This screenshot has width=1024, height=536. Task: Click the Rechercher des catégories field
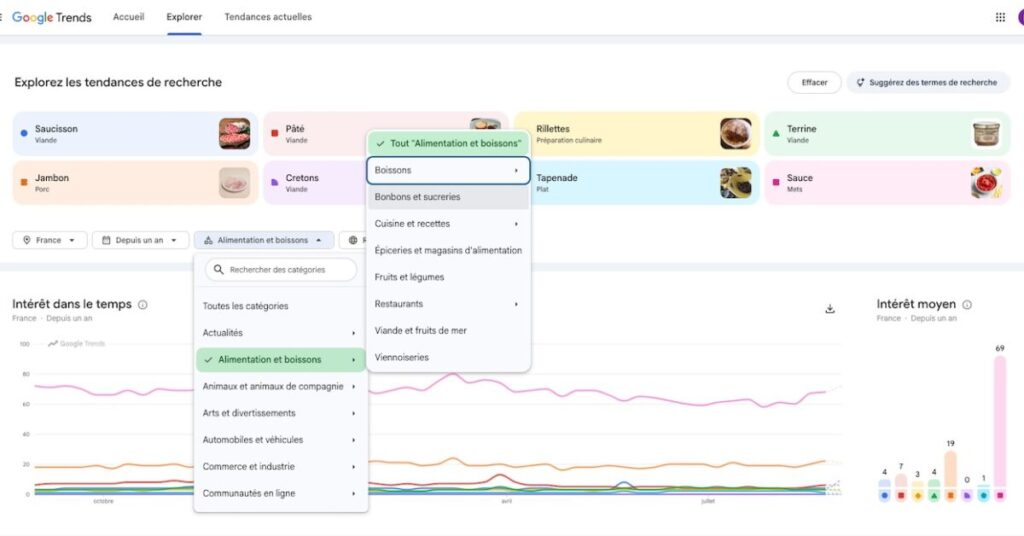281,270
